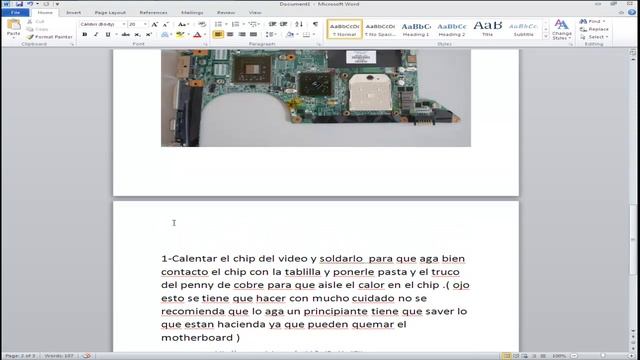The width and height of the screenshot is (640, 360).
Task: Toggle Justify alignment button
Action: pos(253,35)
